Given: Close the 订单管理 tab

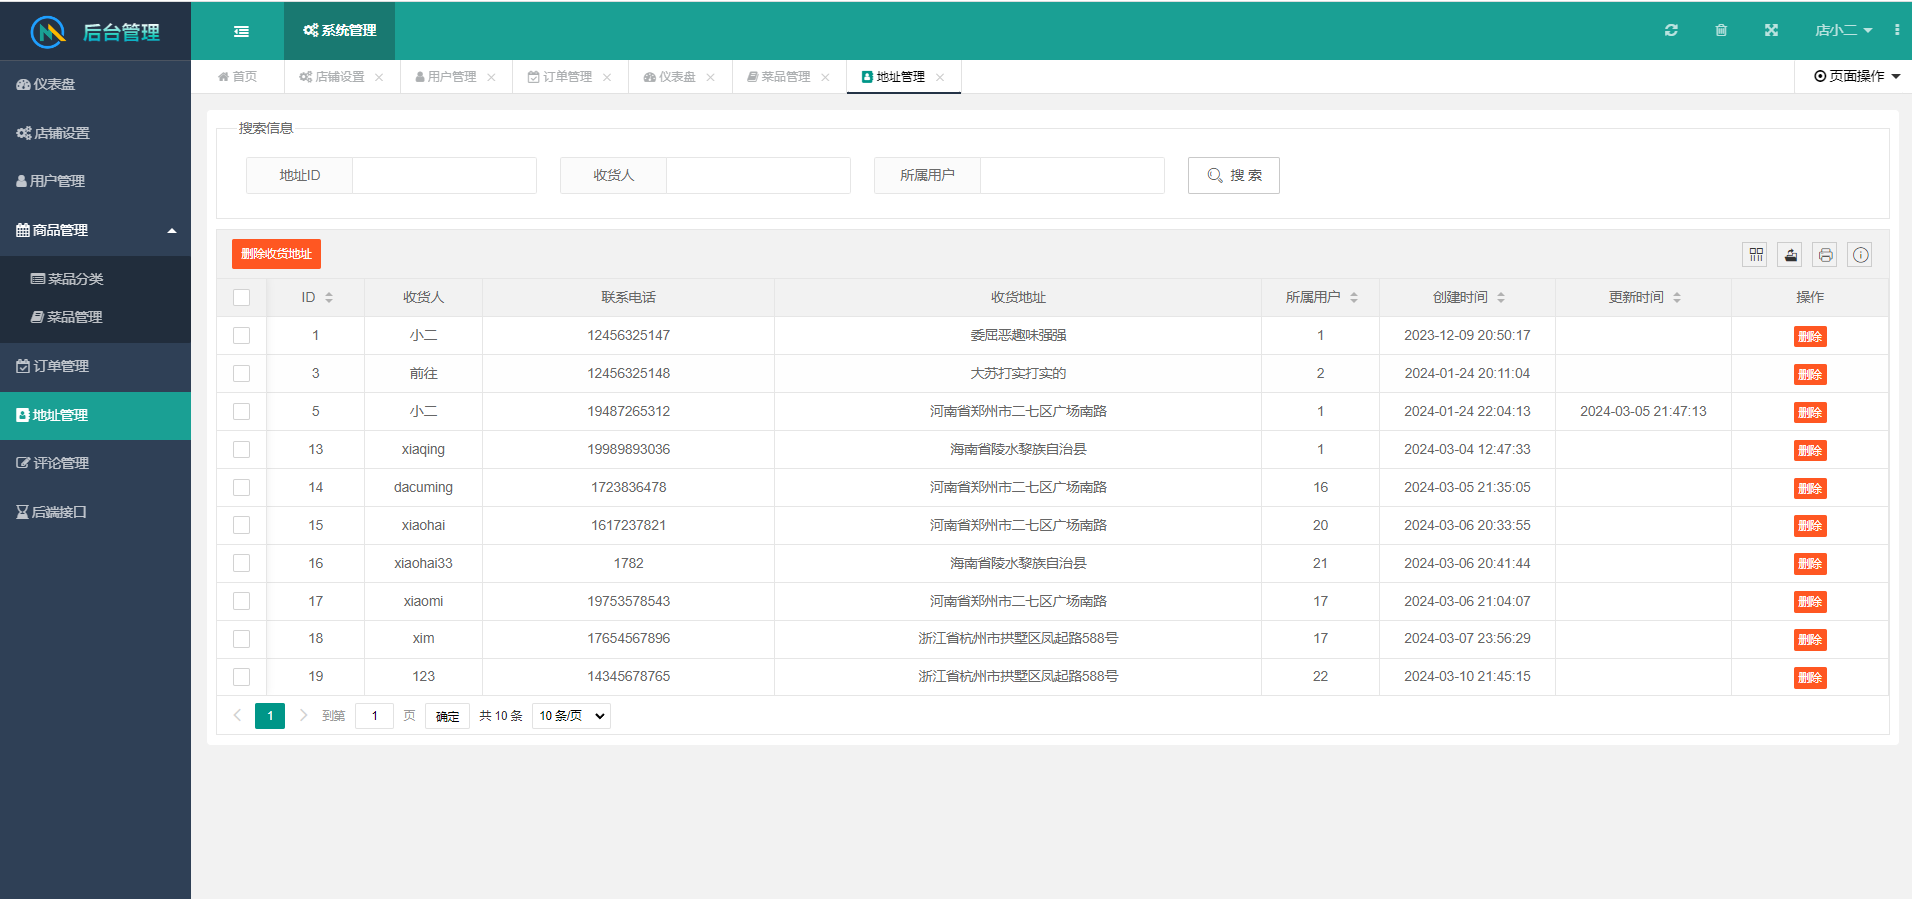Looking at the screenshot, I should (x=607, y=77).
